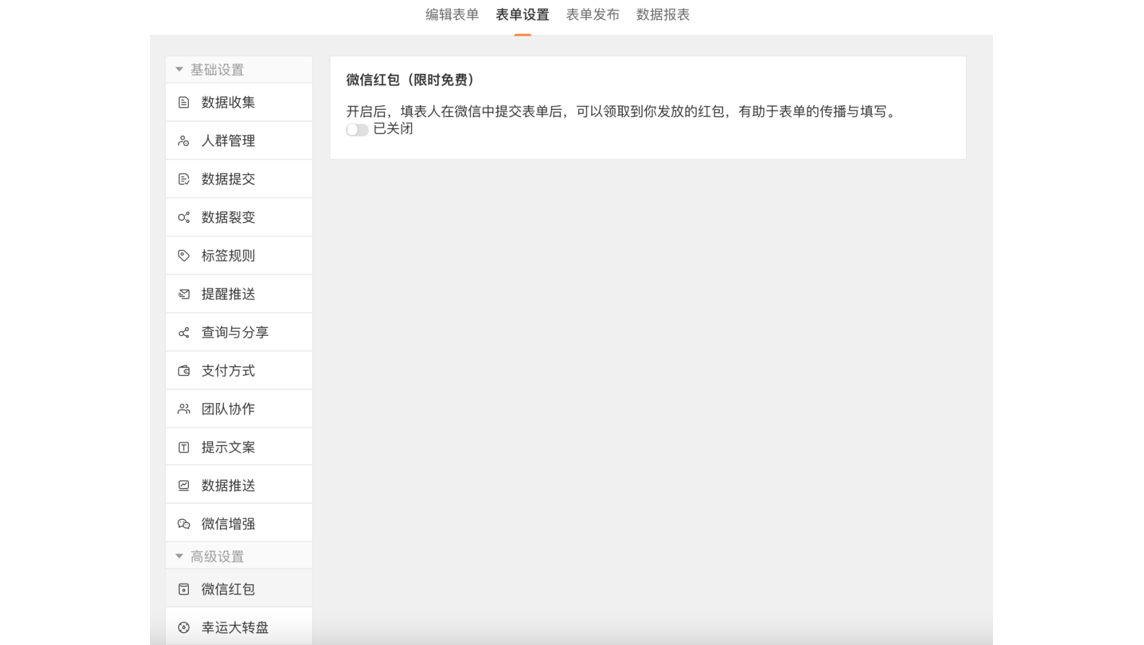The height and width of the screenshot is (645, 1144).
Task: Open 幸运大转盘 in the sidebar
Action: pos(239,627)
